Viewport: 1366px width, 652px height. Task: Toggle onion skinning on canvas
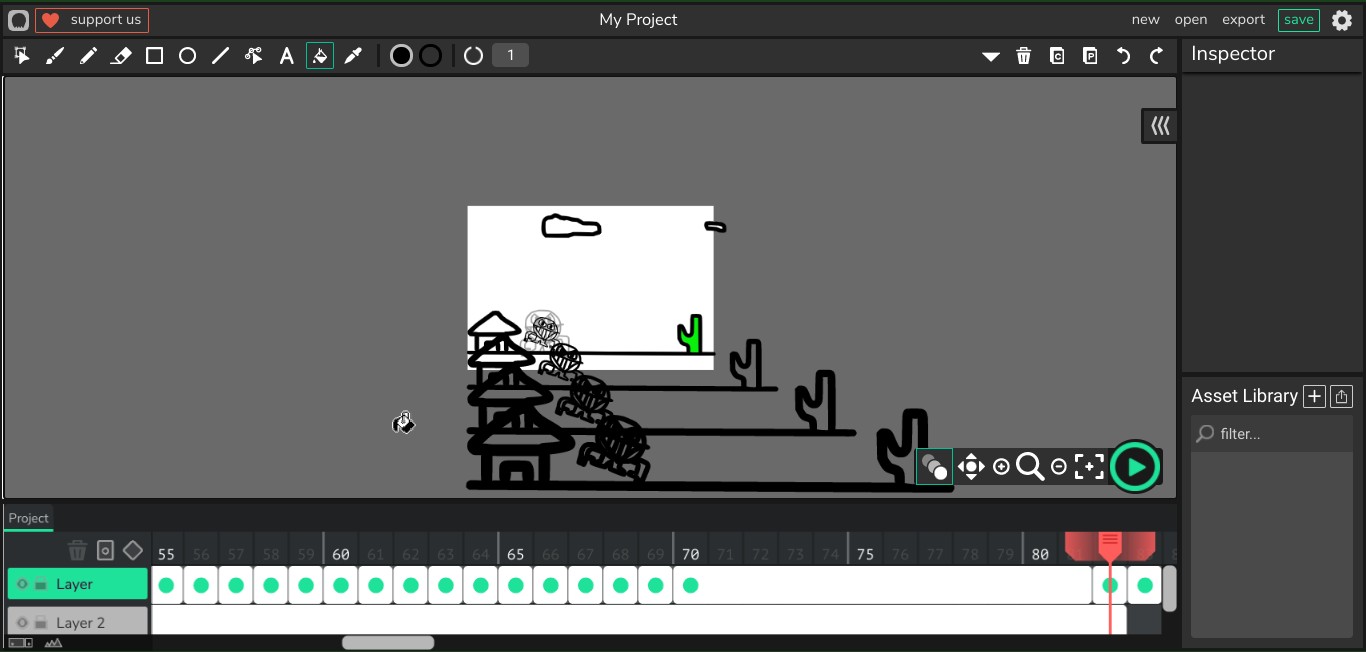934,467
